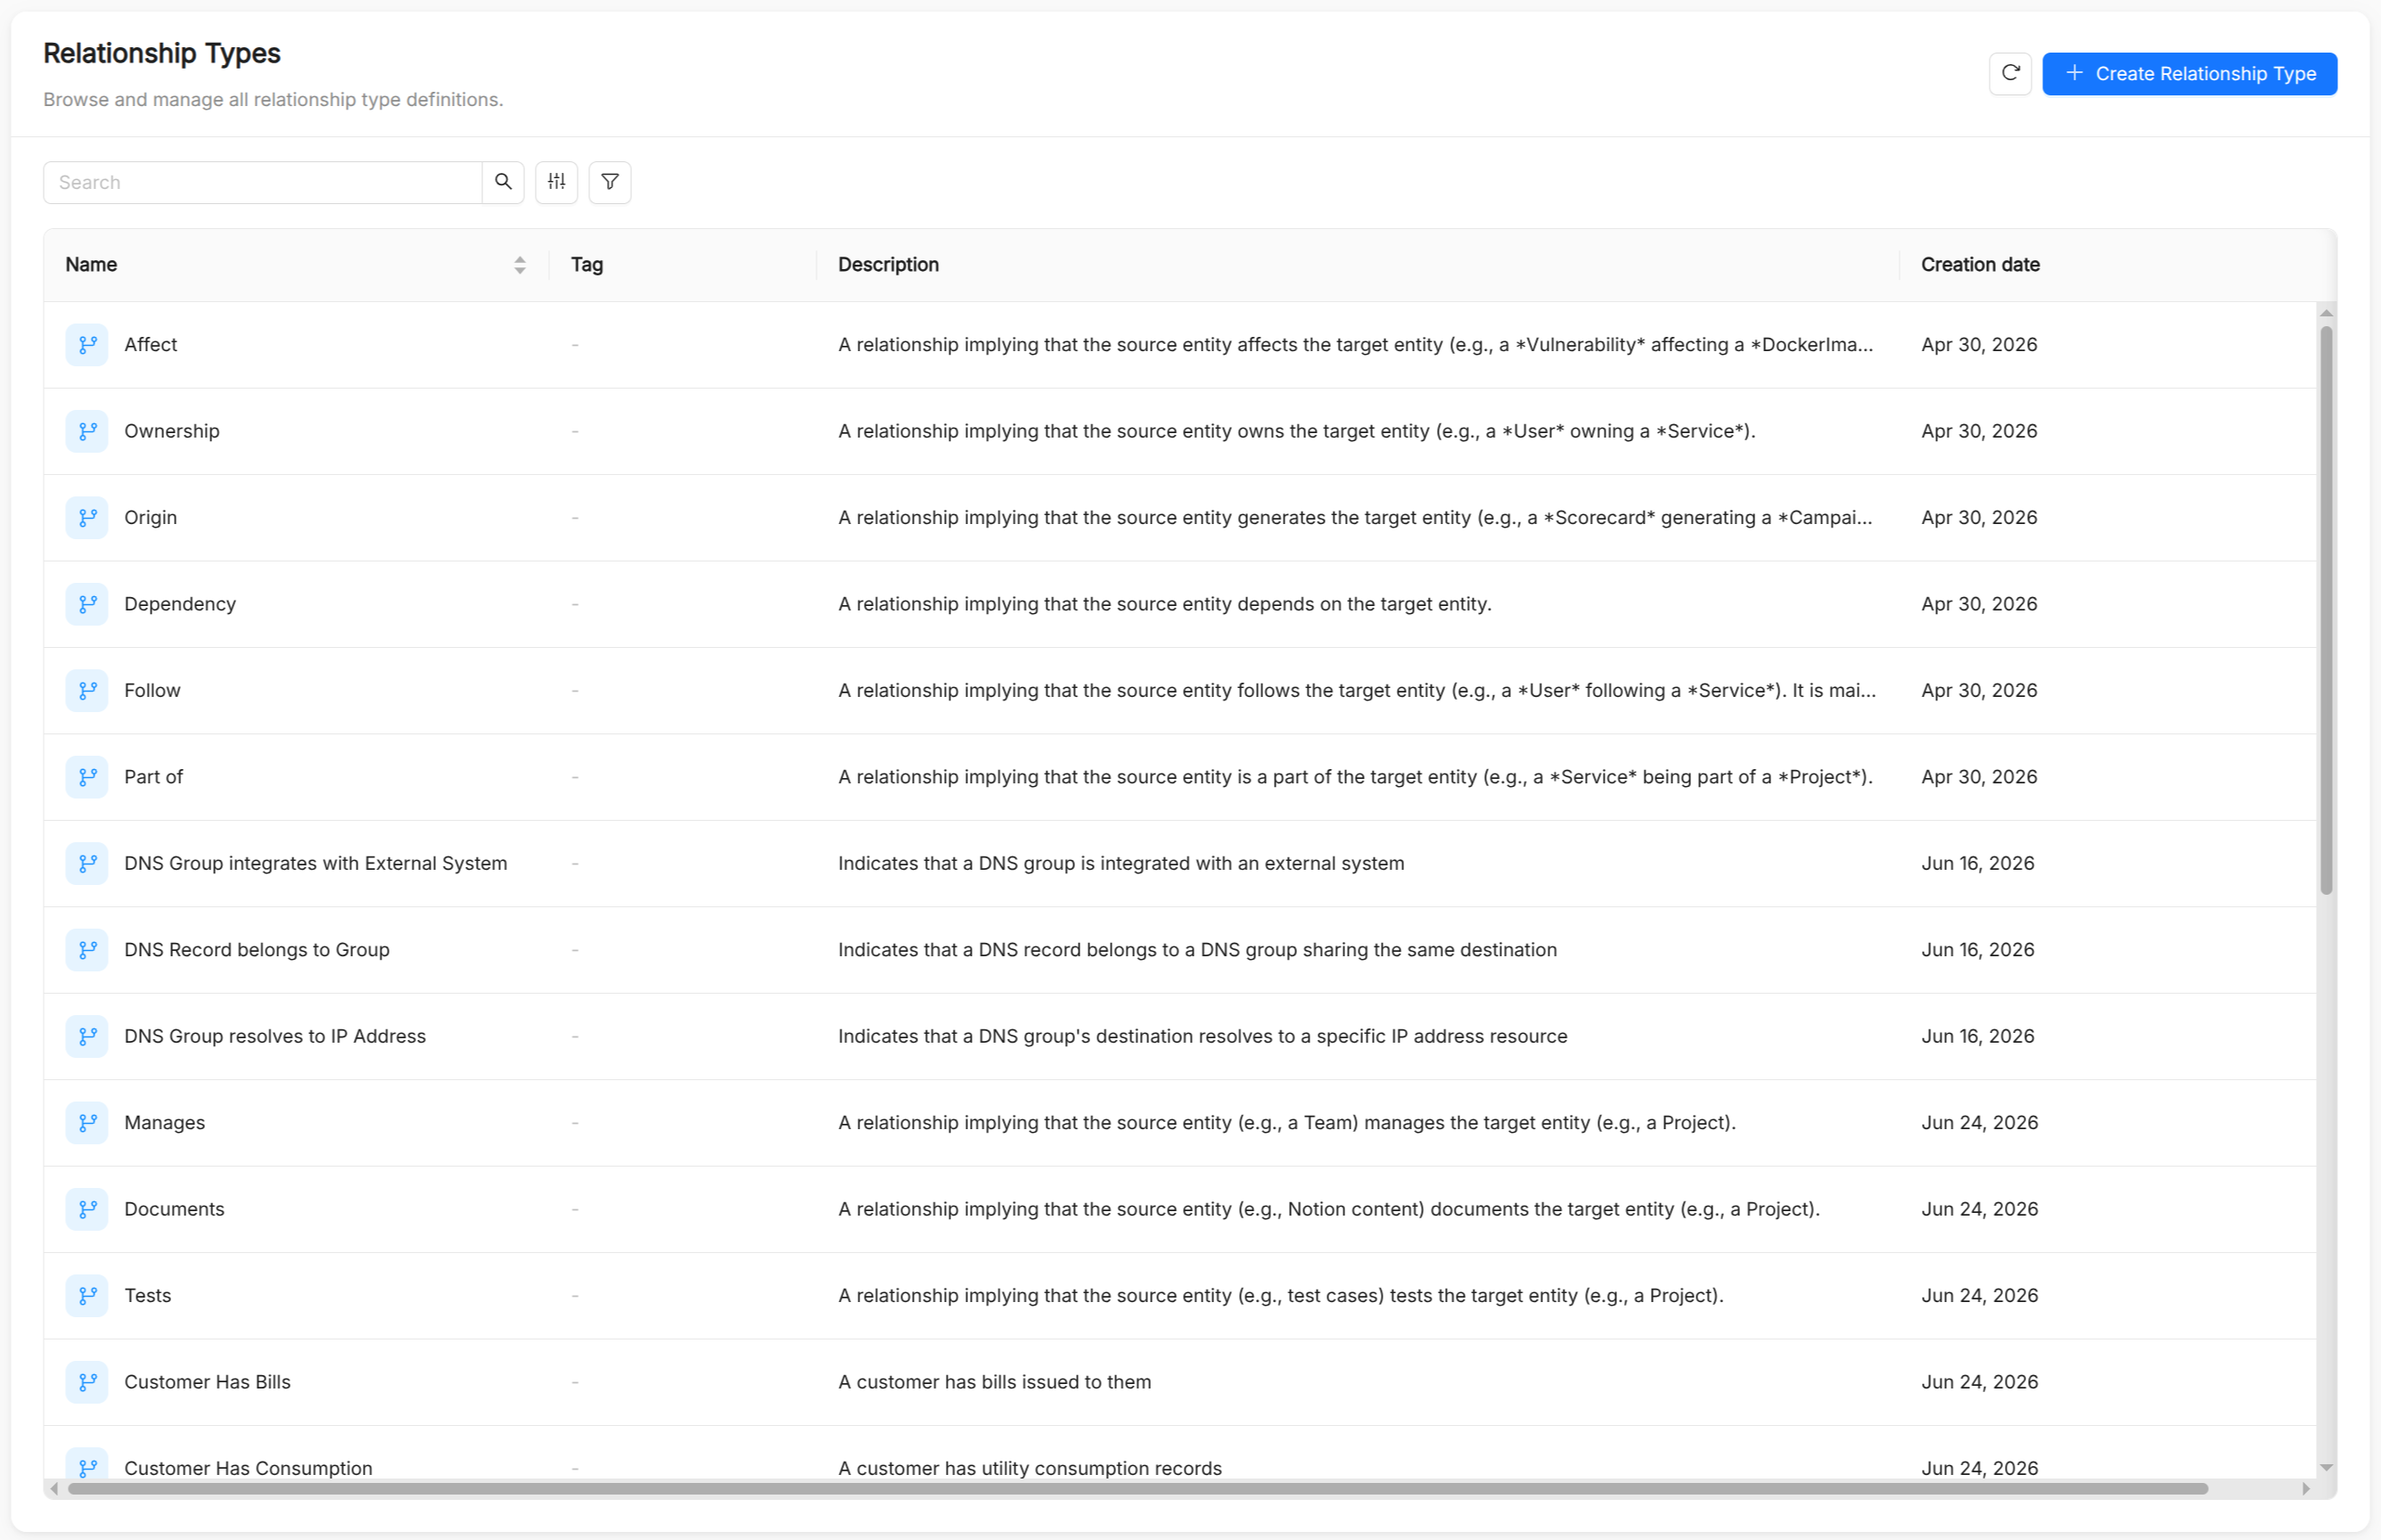Open the Documents relationship type
The height and width of the screenshot is (1540, 2381).
(174, 1209)
